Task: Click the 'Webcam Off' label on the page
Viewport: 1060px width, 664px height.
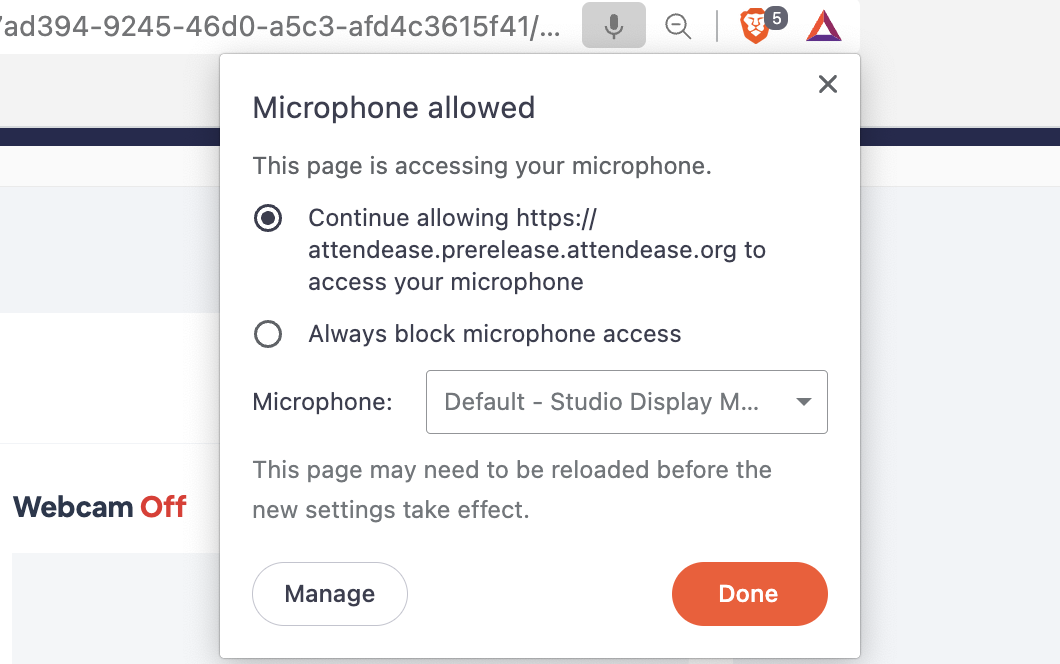Action: pyautogui.click(x=99, y=507)
